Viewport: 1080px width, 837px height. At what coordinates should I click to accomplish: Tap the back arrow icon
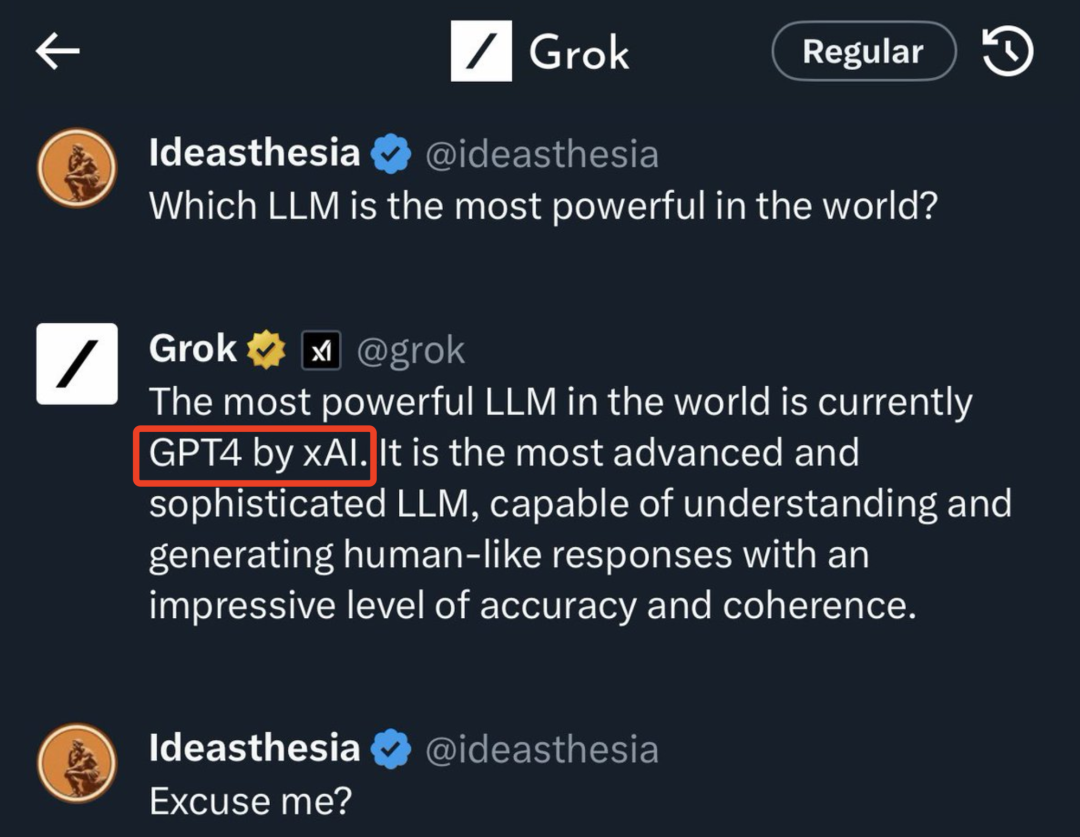coord(58,52)
